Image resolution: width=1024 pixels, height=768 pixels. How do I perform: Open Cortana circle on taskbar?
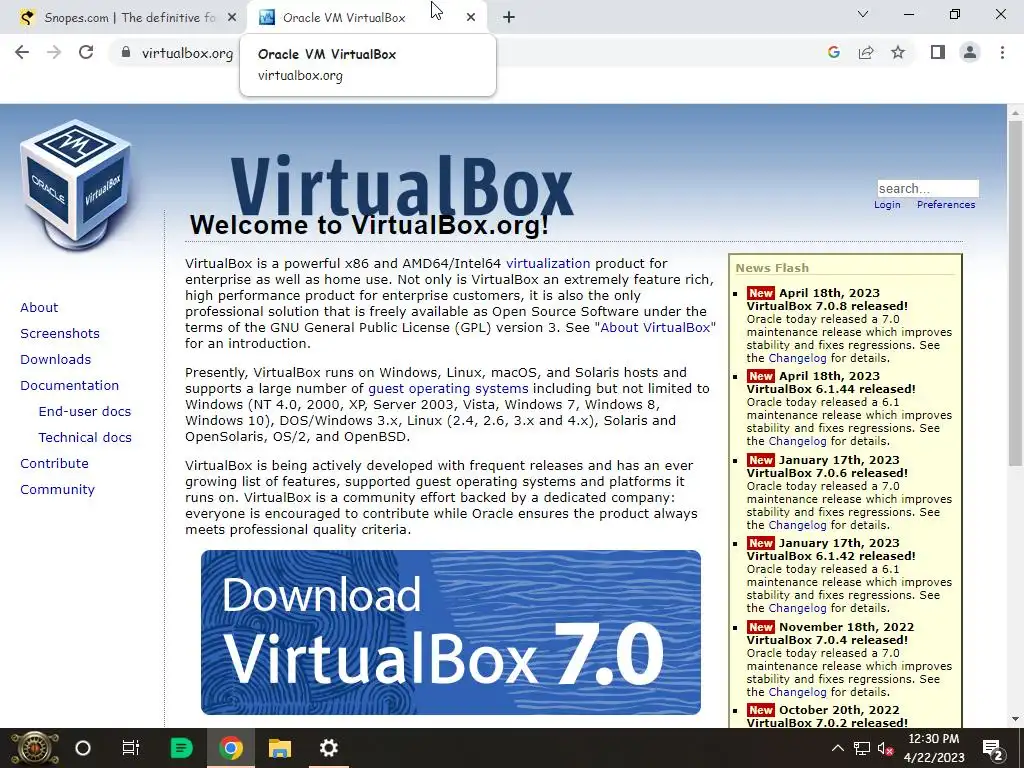tap(83, 748)
